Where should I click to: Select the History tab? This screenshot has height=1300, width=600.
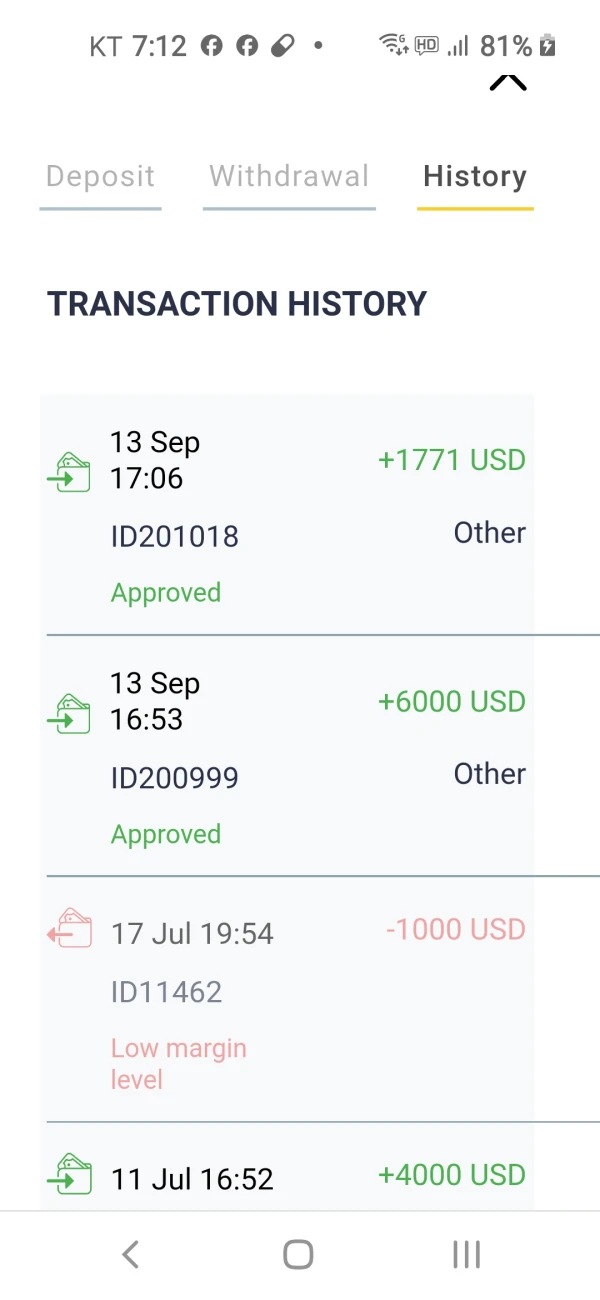475,177
